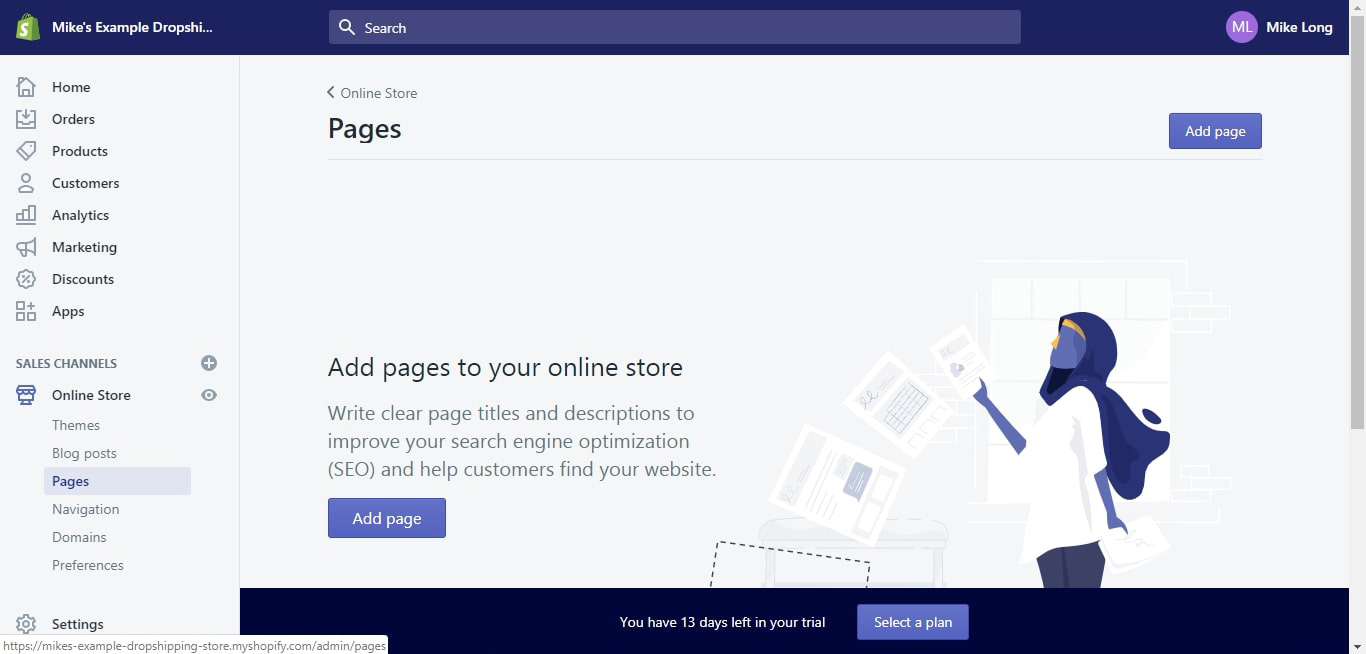Viewport: 1366px width, 654px height.
Task: Click inside the Search field
Action: pos(675,27)
